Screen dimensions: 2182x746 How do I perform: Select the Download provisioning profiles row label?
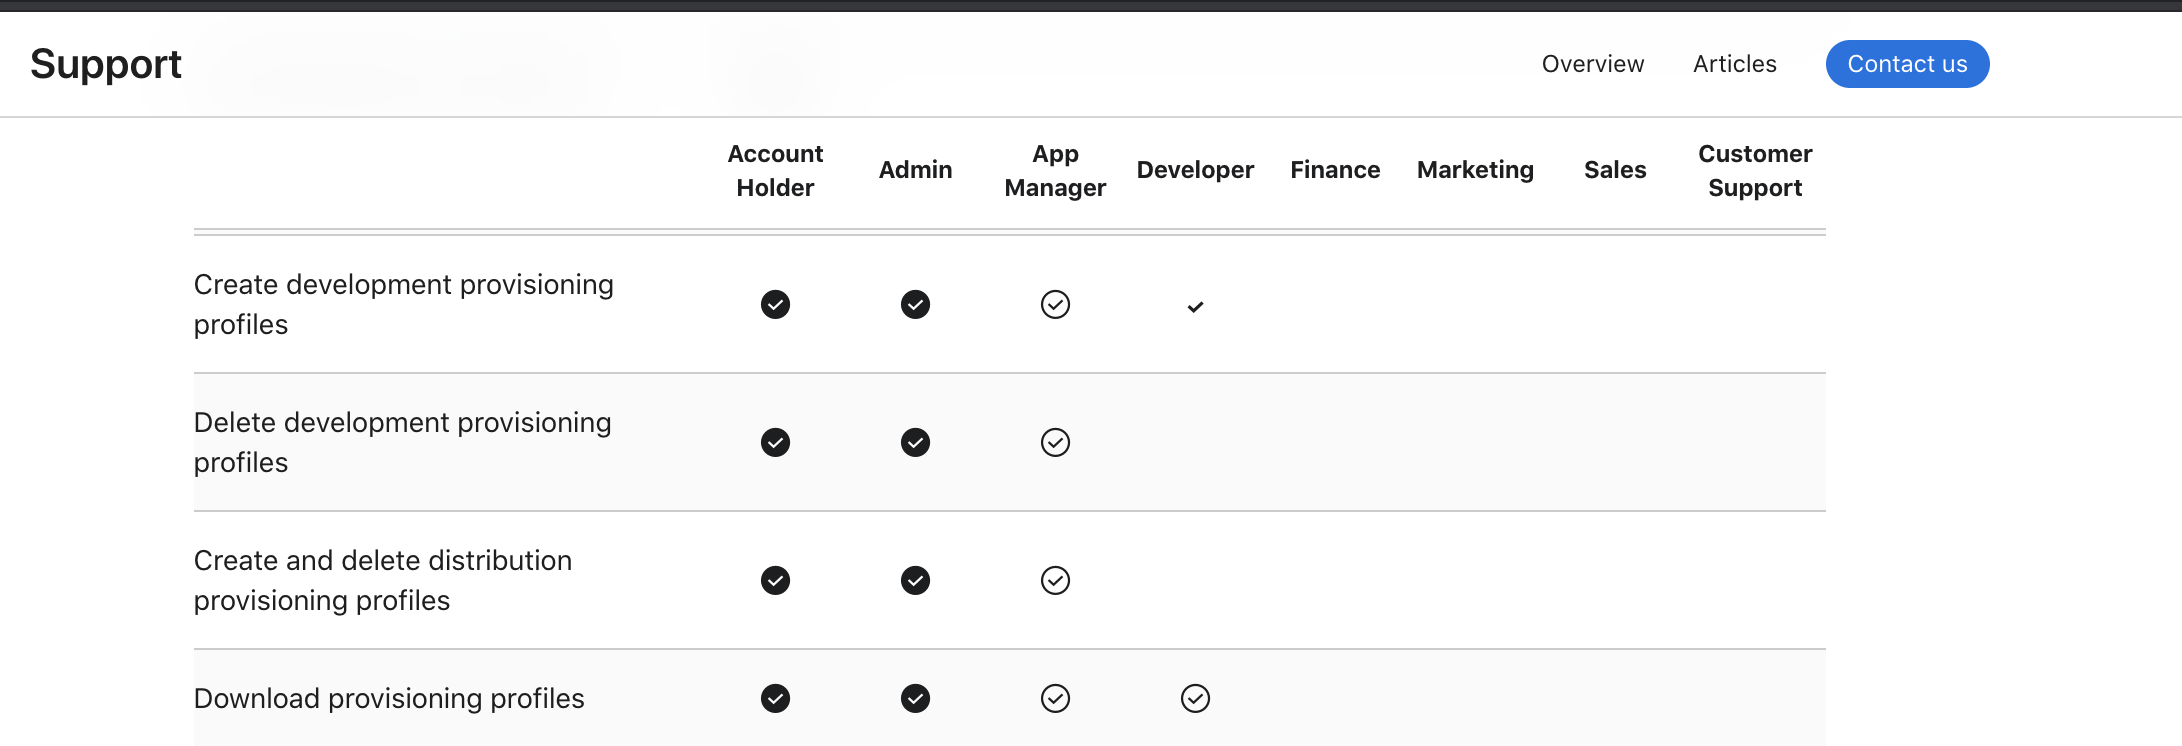pyautogui.click(x=389, y=698)
